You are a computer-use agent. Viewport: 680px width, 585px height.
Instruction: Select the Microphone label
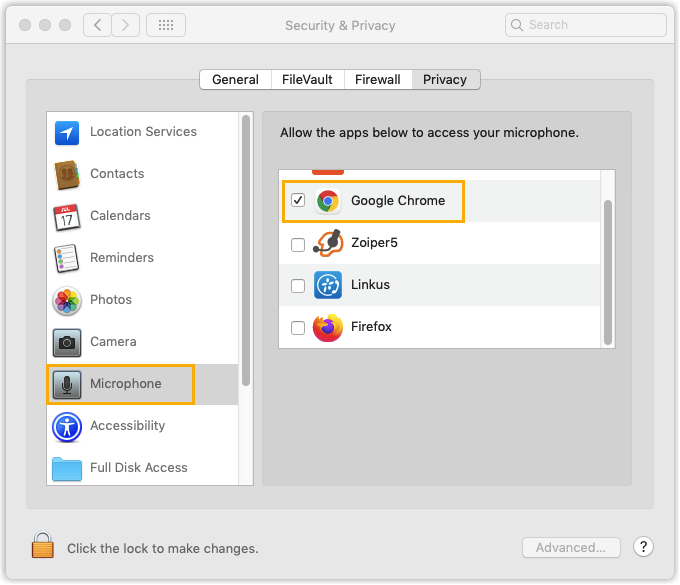tap(126, 384)
